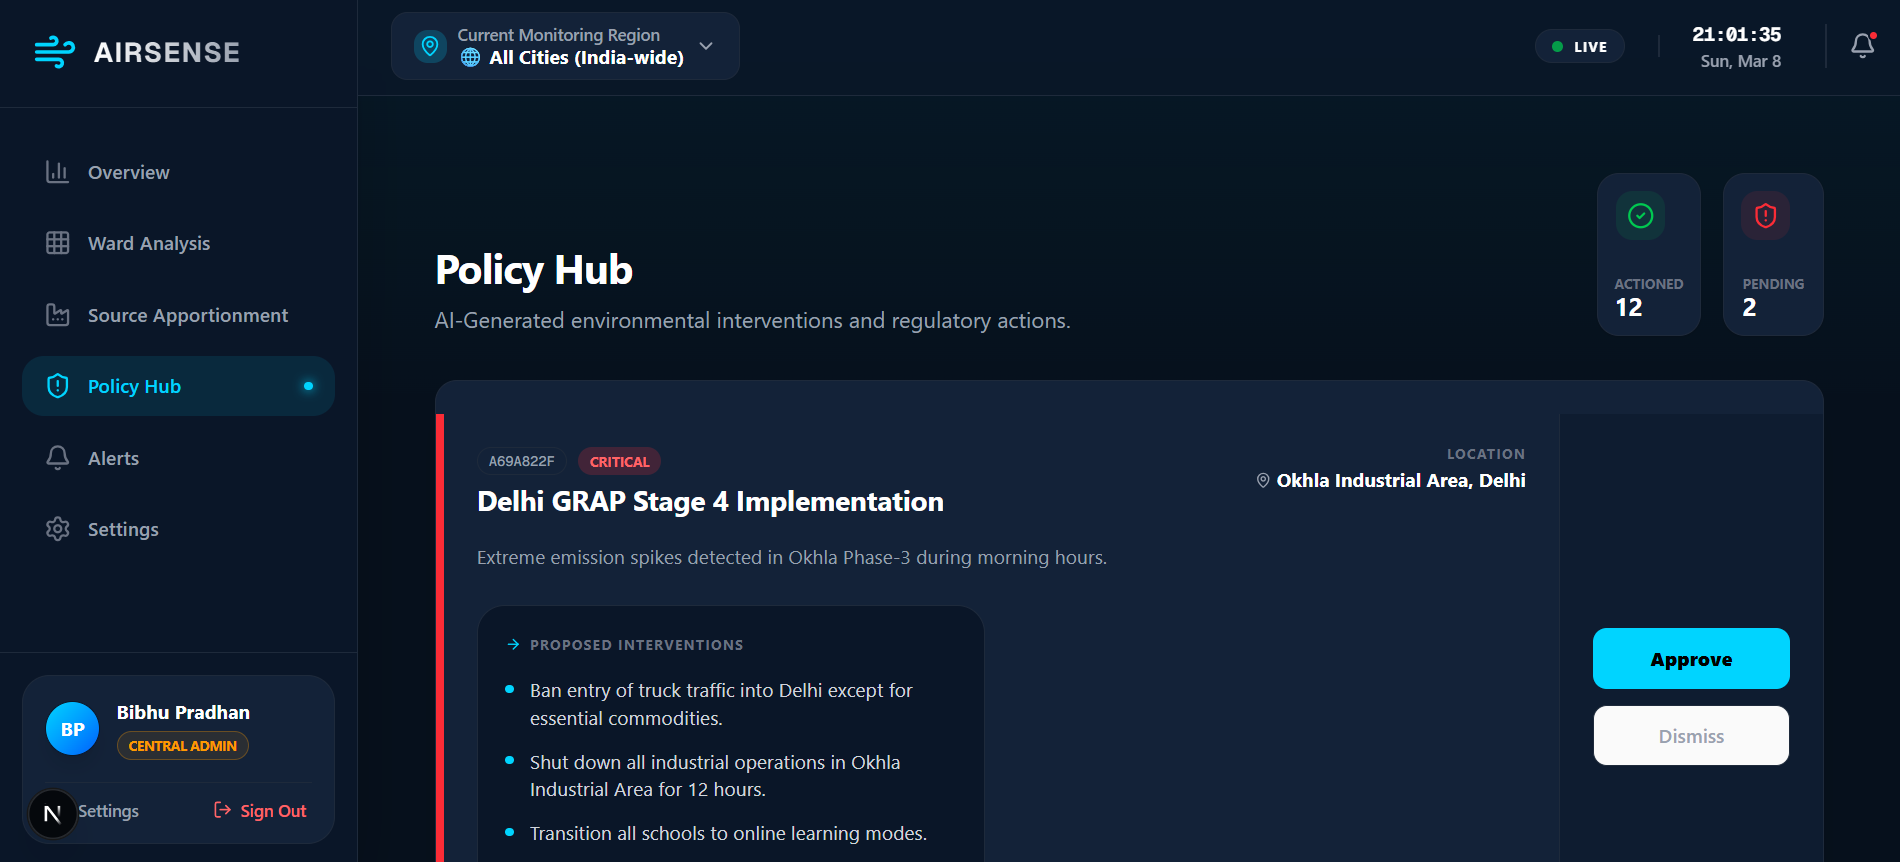
Task: Click the 21:01:35 clock display
Action: point(1737,34)
